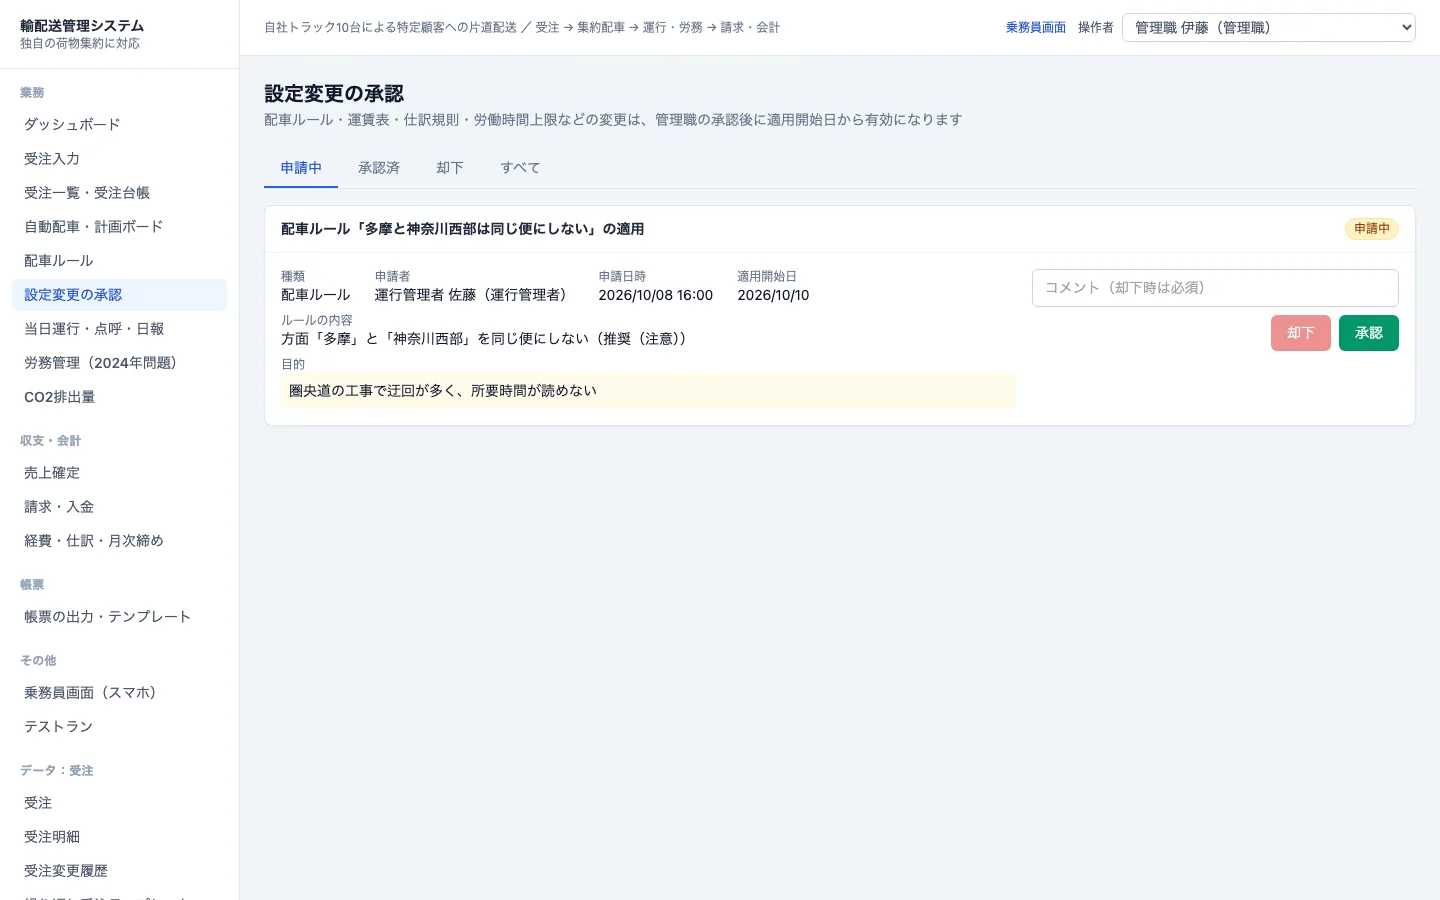Image resolution: width=1440 pixels, height=900 pixels.
Task: Open the 受注 data table item
Action: pos(120,803)
